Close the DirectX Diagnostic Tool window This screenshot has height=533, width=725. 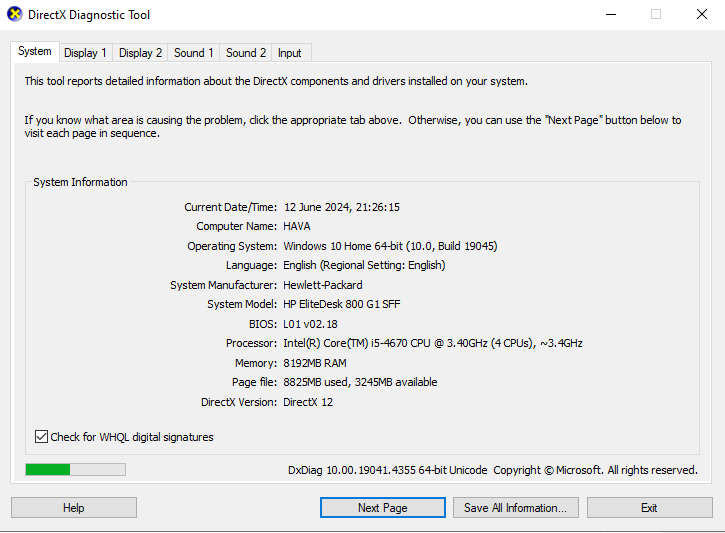[702, 14]
